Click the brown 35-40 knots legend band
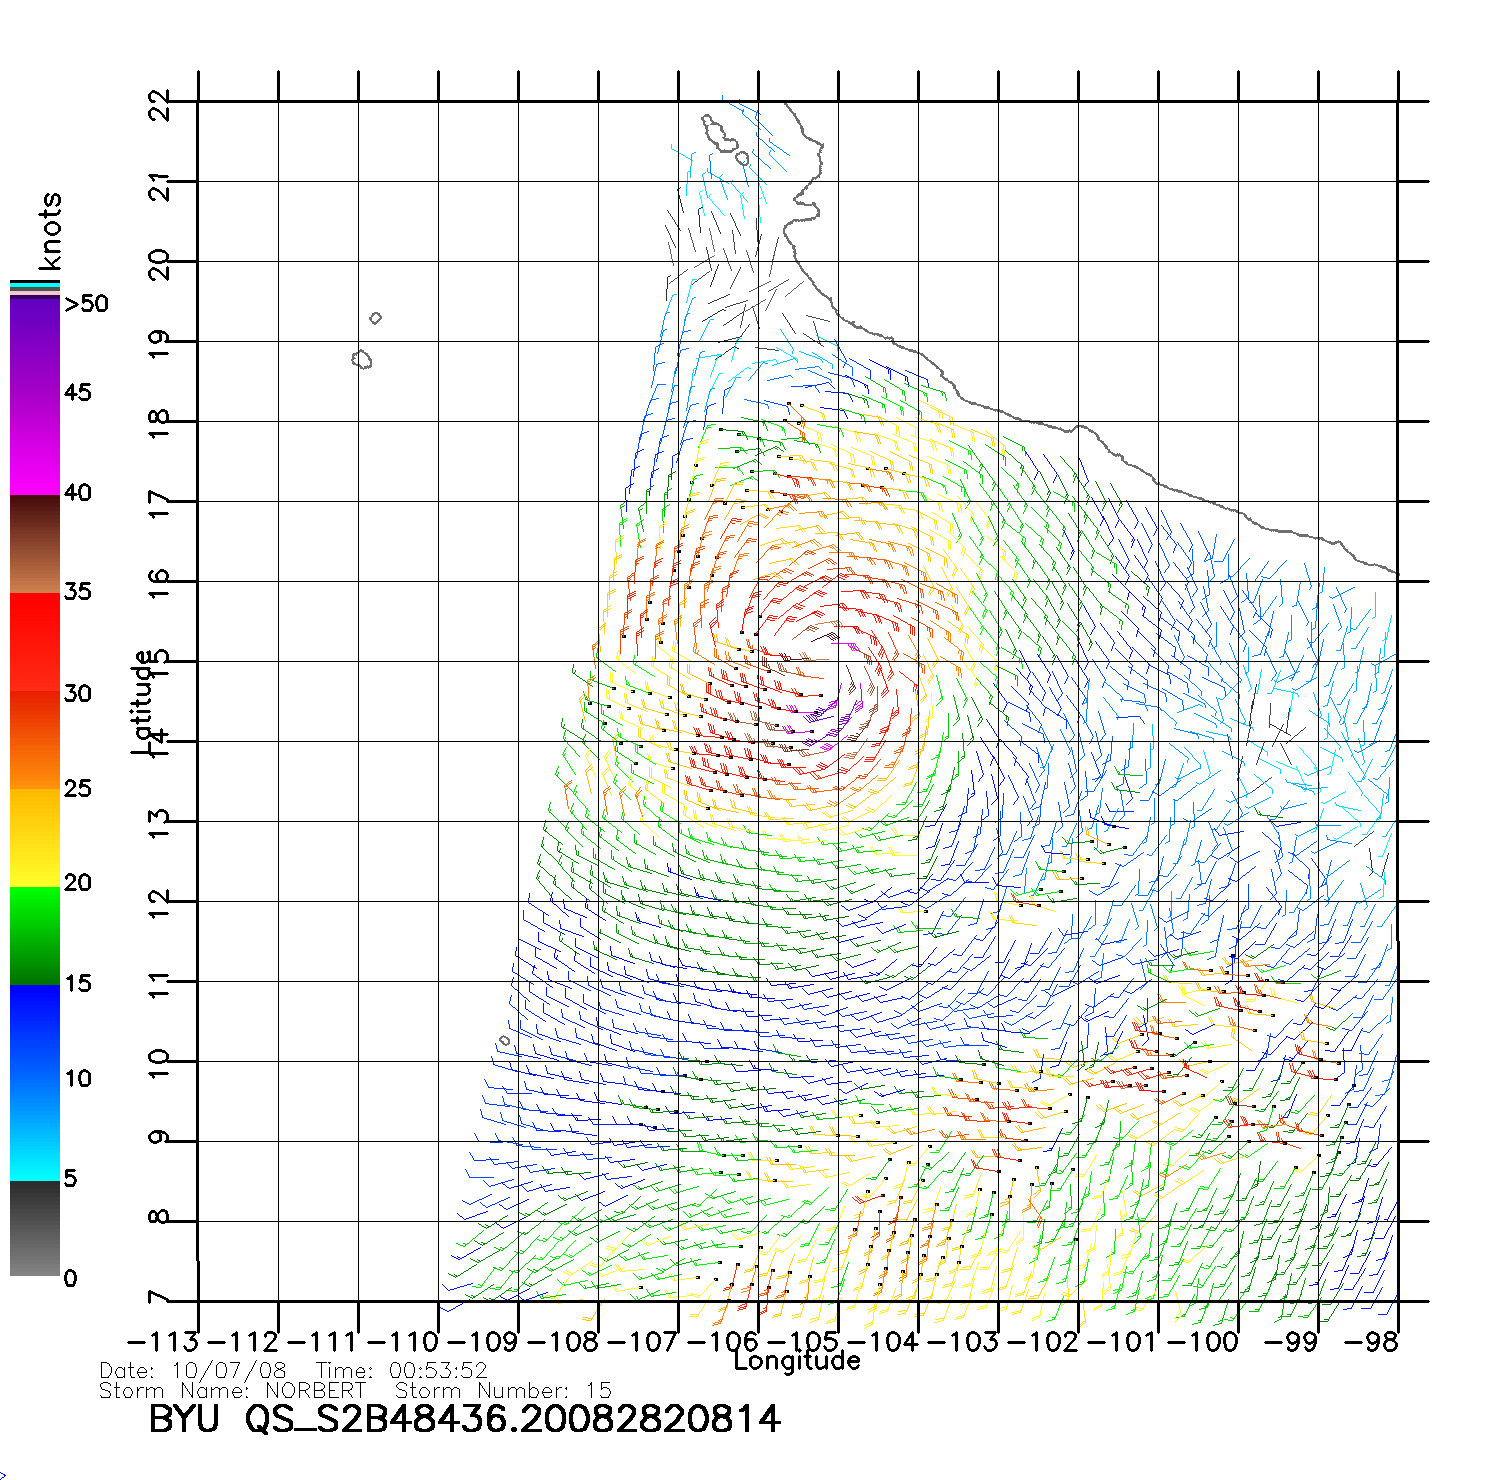Image resolution: width=1500 pixels, height=1480 pixels. click(x=35, y=545)
